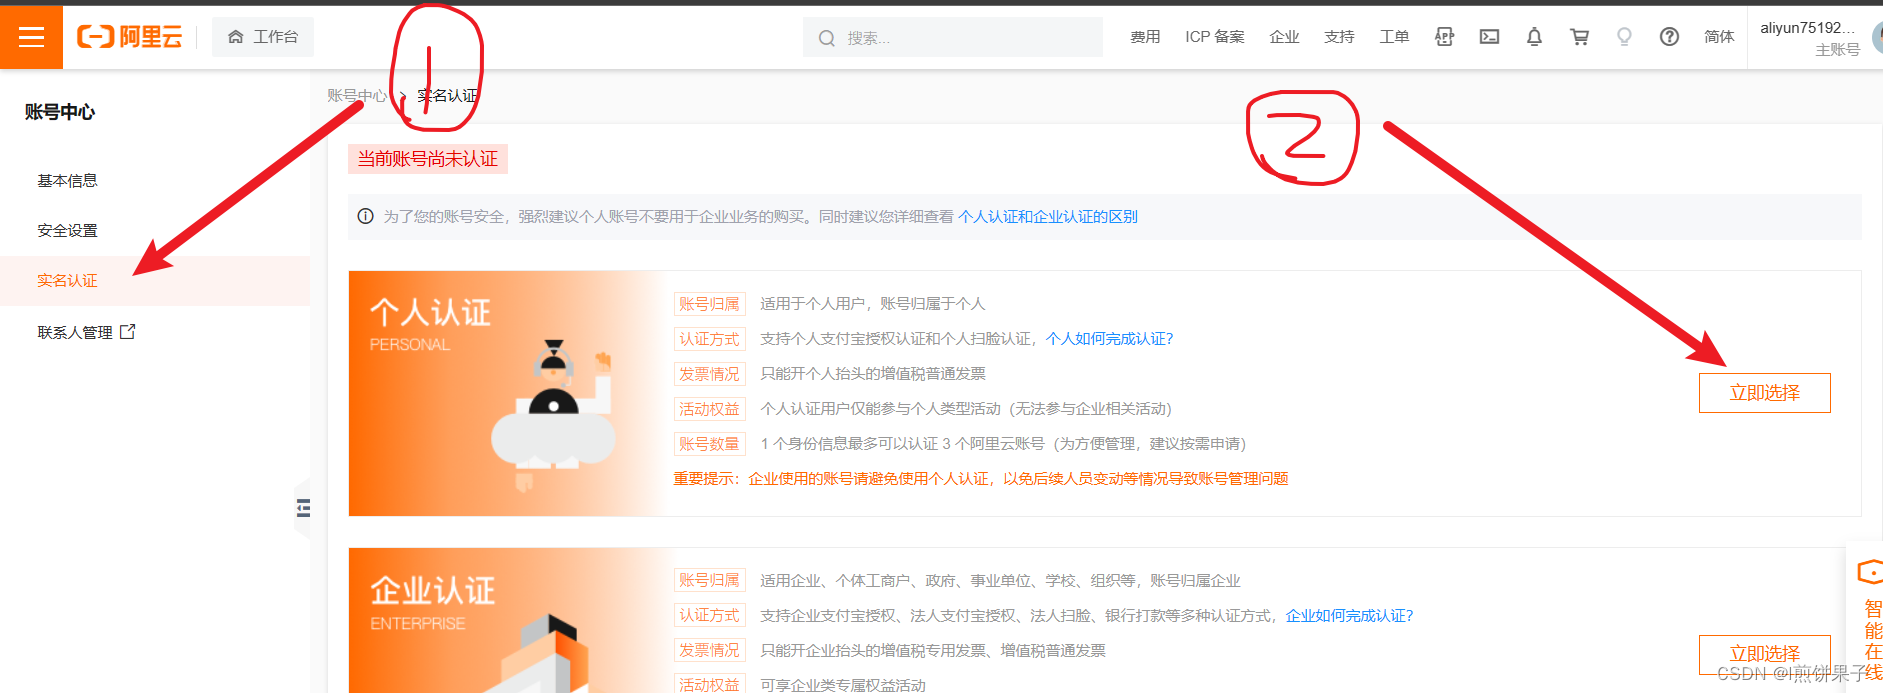
Task: Focus the top search box
Action: 952,37
